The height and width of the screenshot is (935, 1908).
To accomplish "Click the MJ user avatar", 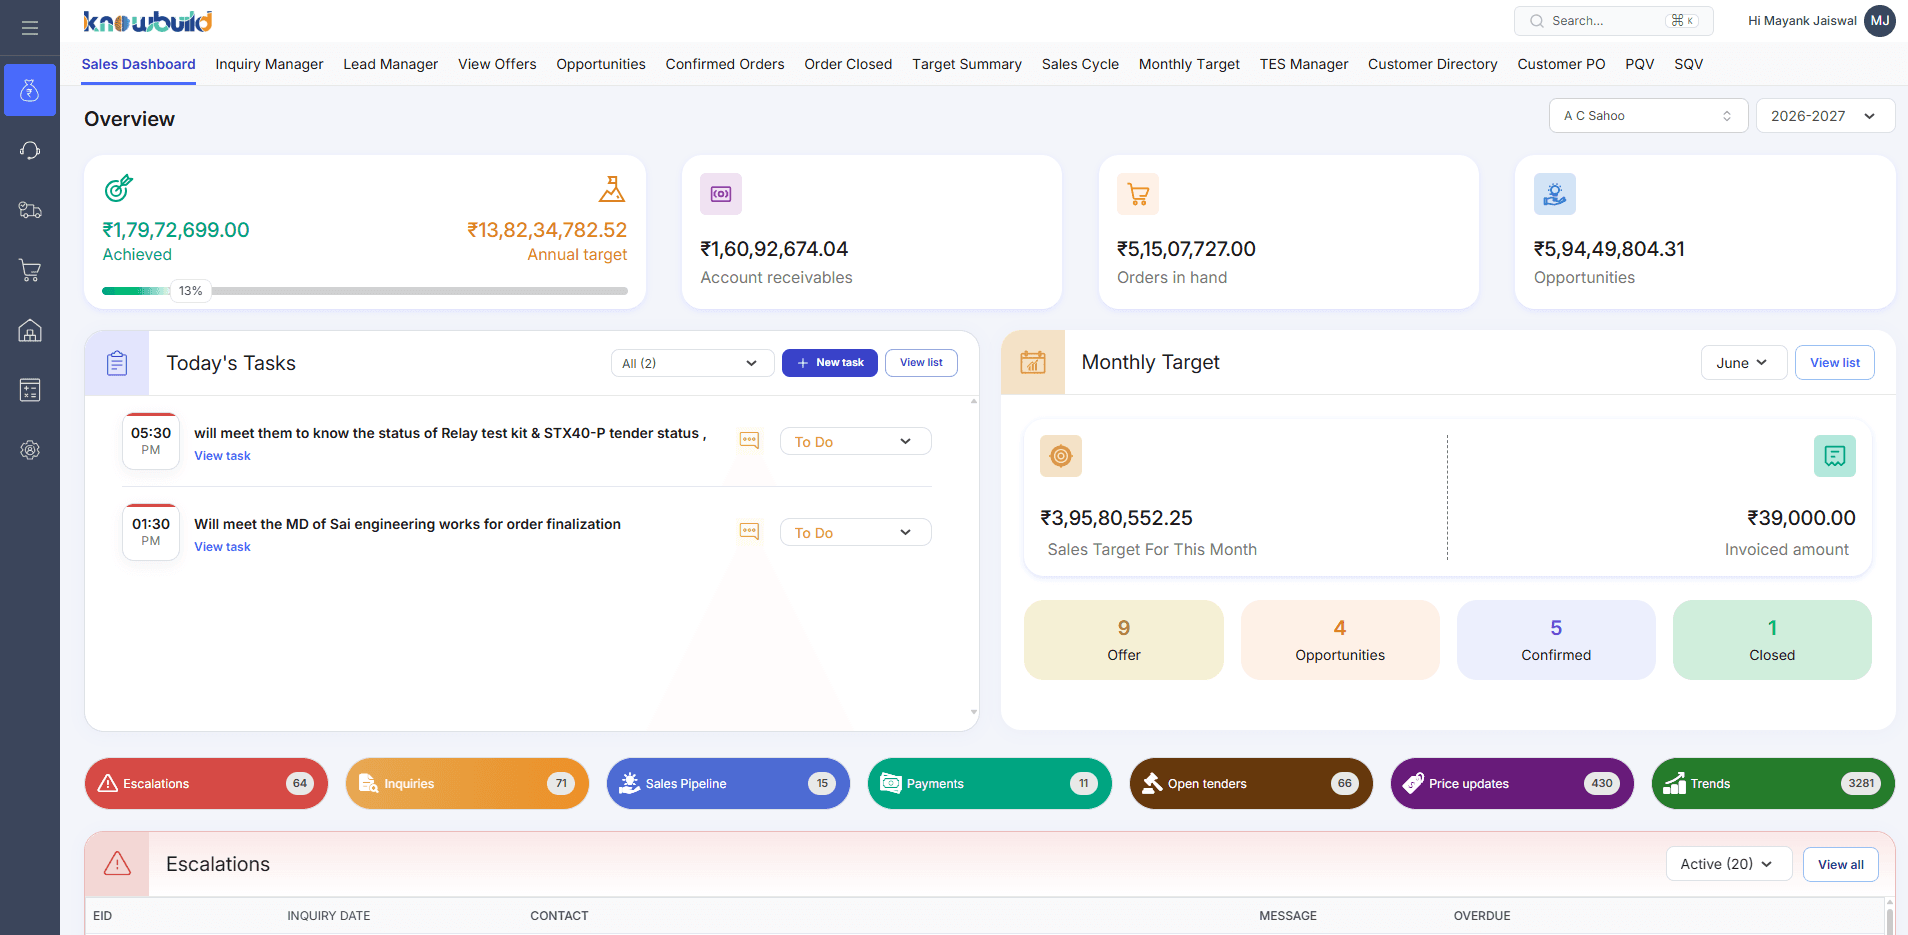I will tap(1880, 21).
